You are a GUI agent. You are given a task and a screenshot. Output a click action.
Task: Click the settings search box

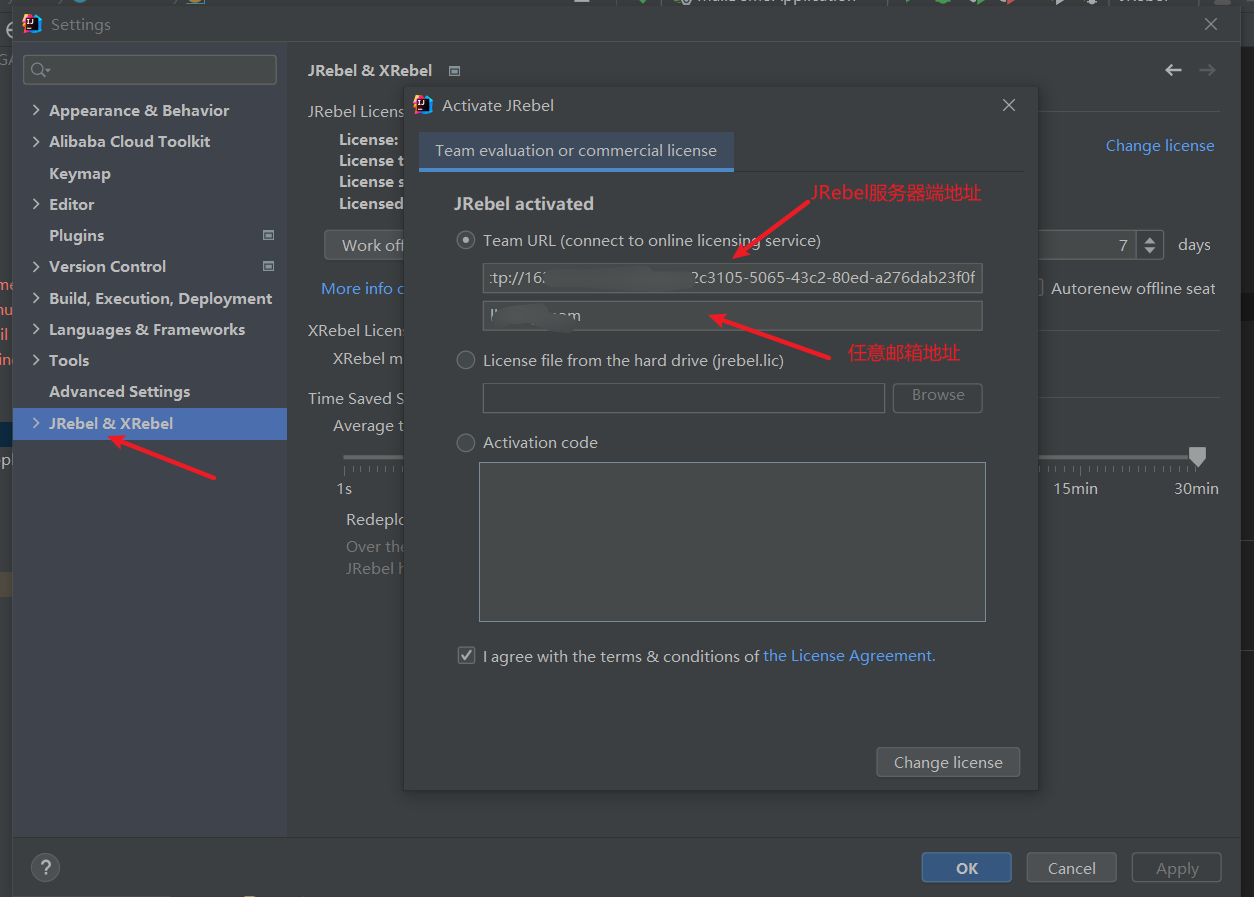150,70
